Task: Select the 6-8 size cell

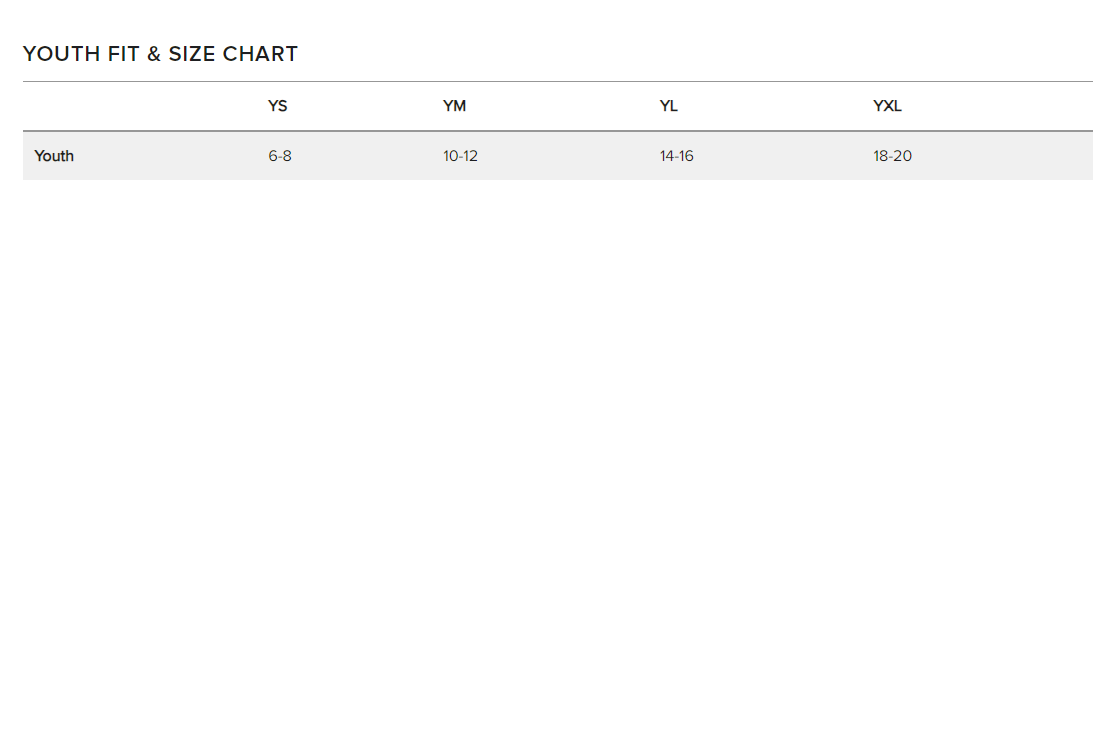Action: (280, 156)
